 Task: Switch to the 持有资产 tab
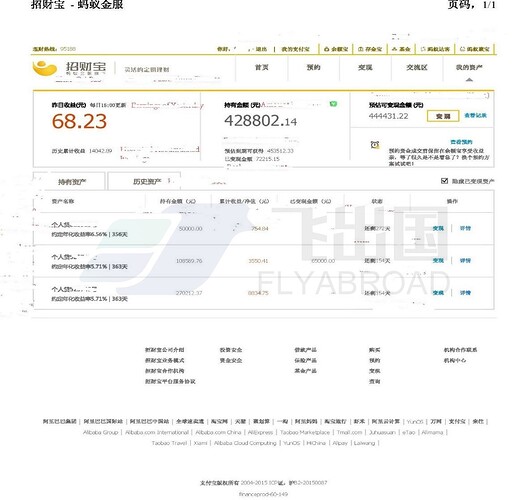click(72, 182)
